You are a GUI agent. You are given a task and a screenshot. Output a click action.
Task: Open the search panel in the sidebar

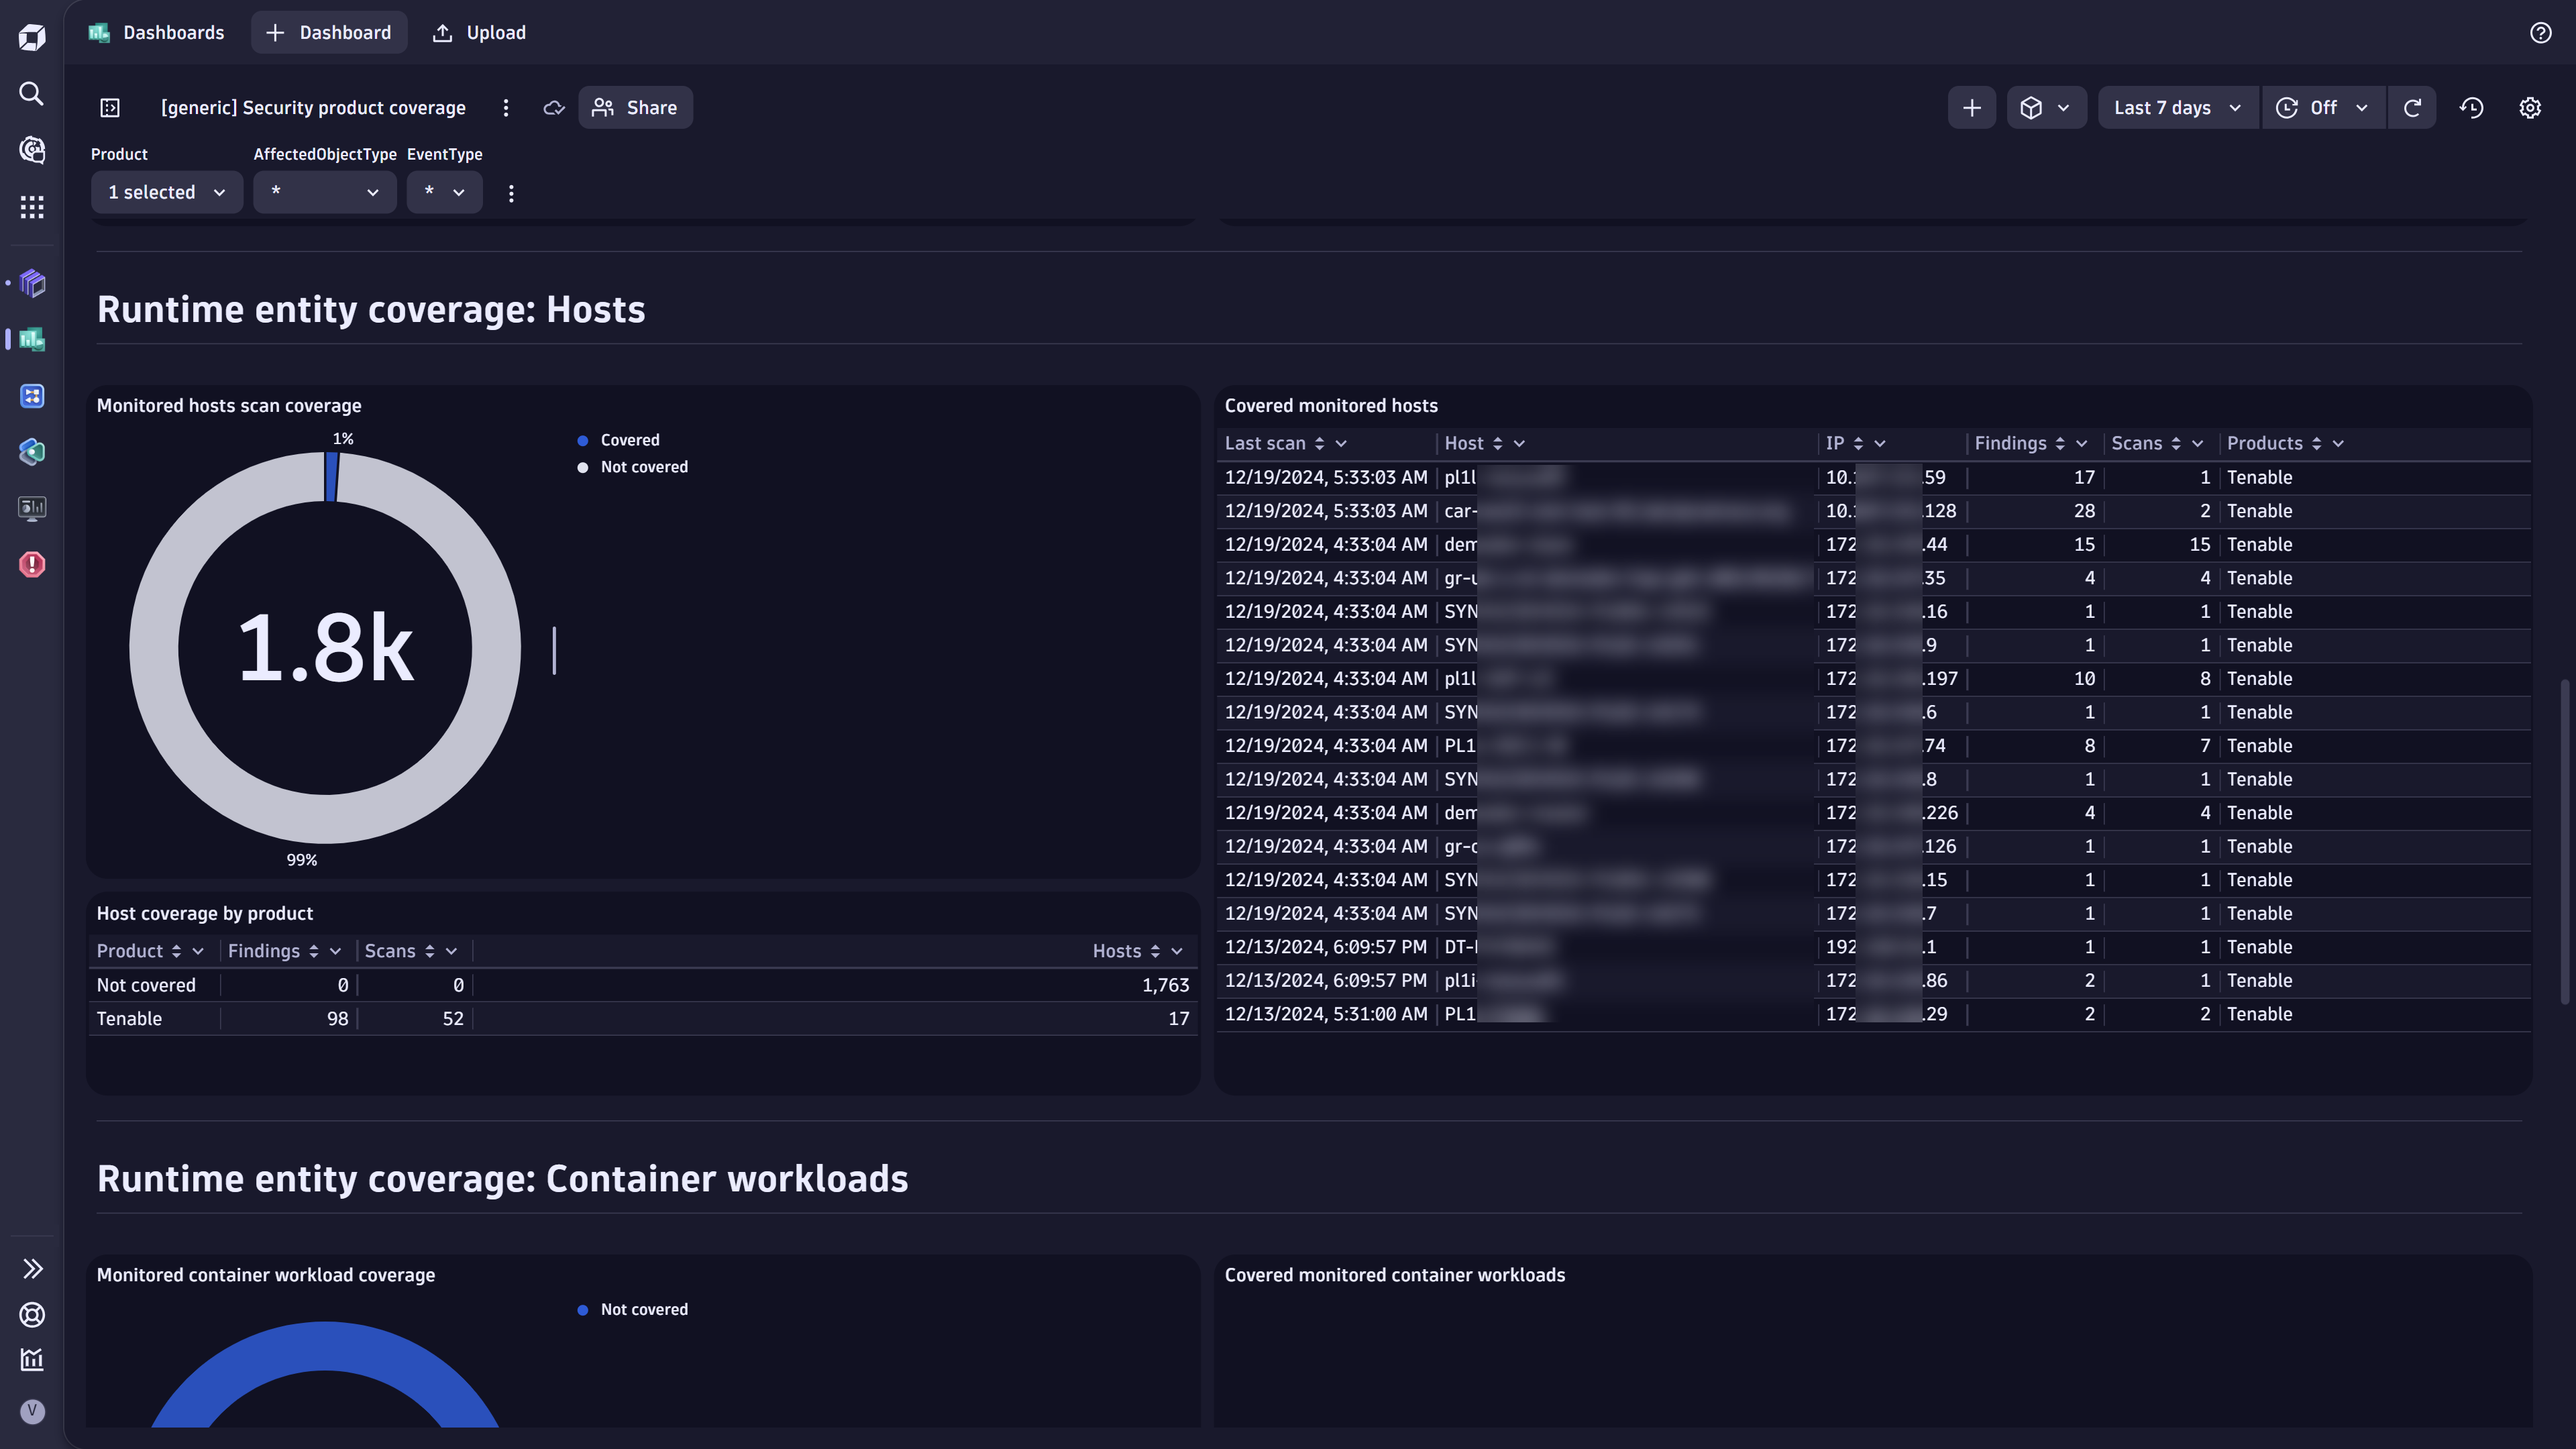point(31,93)
